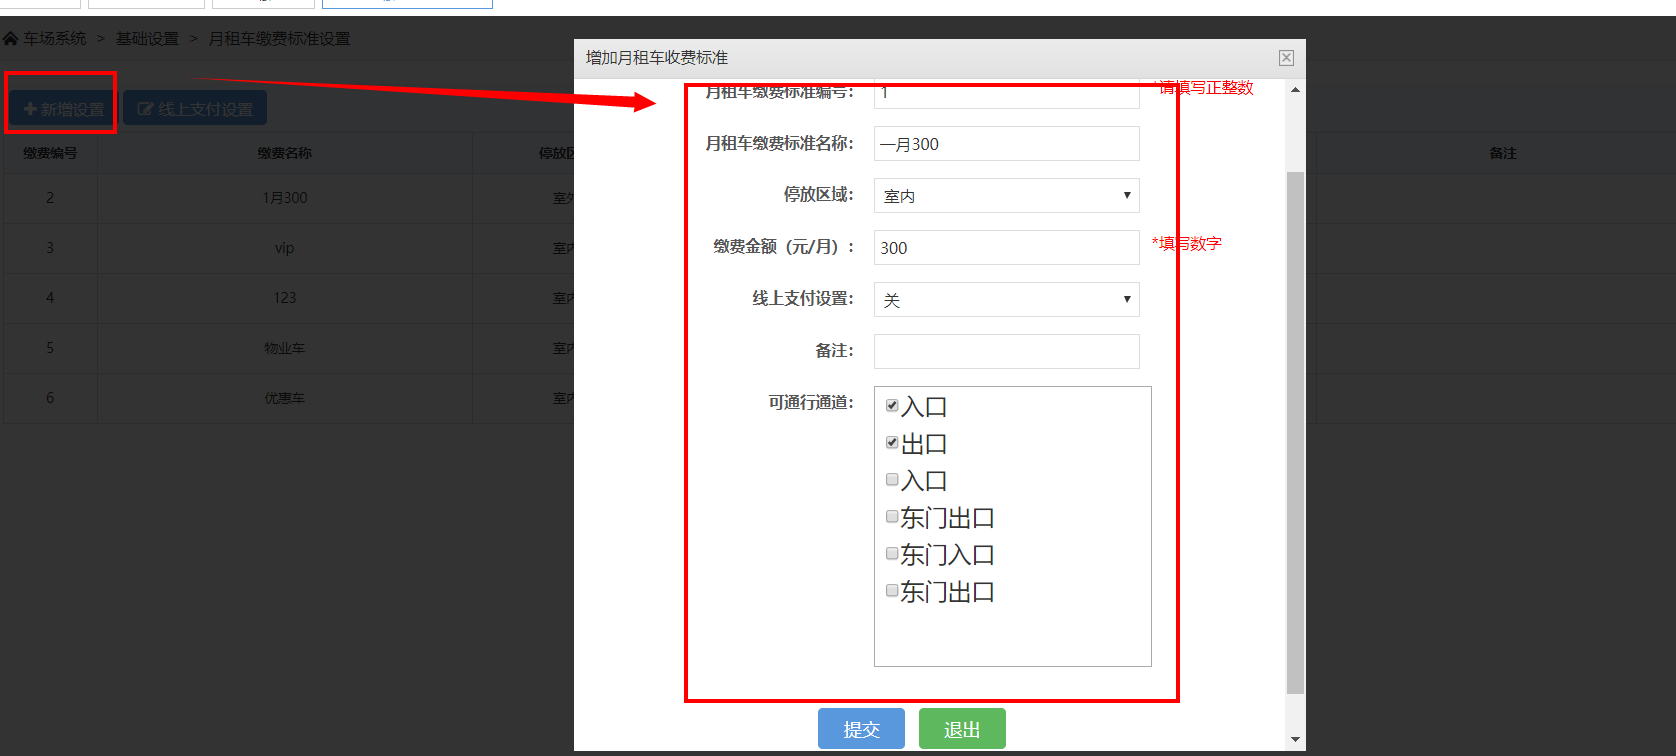Click the 线上支付设置 button
This screenshot has width=1676, height=756.
pyautogui.click(x=195, y=109)
